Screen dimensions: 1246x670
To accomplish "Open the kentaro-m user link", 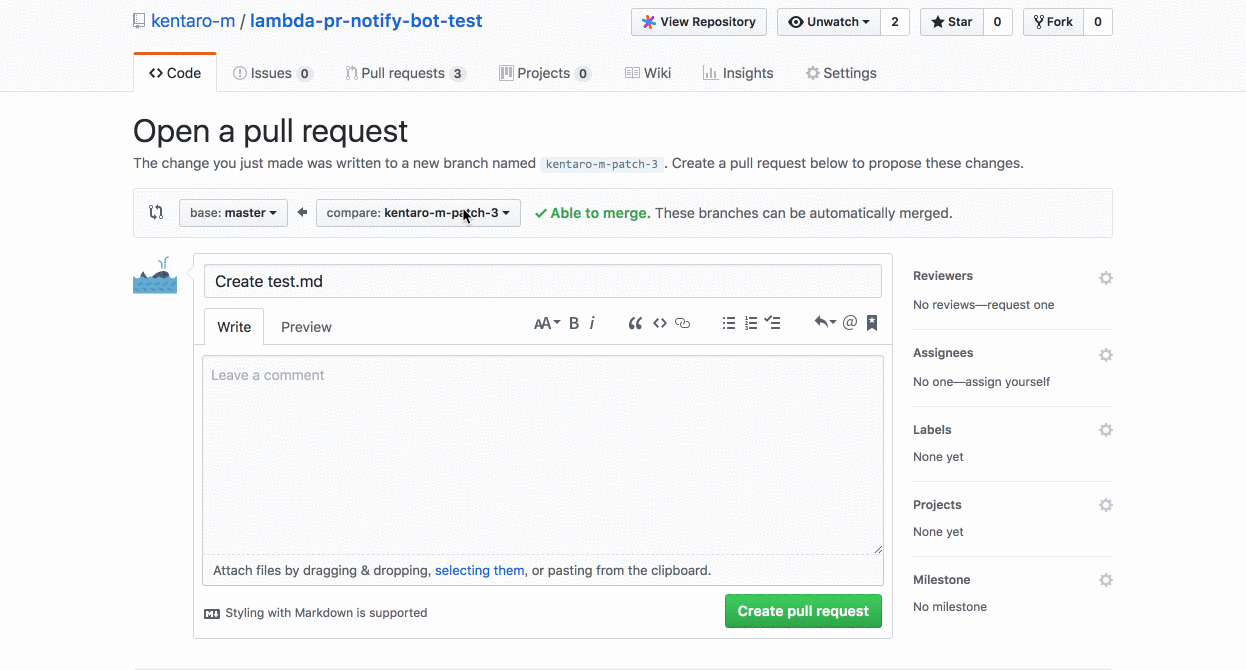I will pyautogui.click(x=193, y=21).
